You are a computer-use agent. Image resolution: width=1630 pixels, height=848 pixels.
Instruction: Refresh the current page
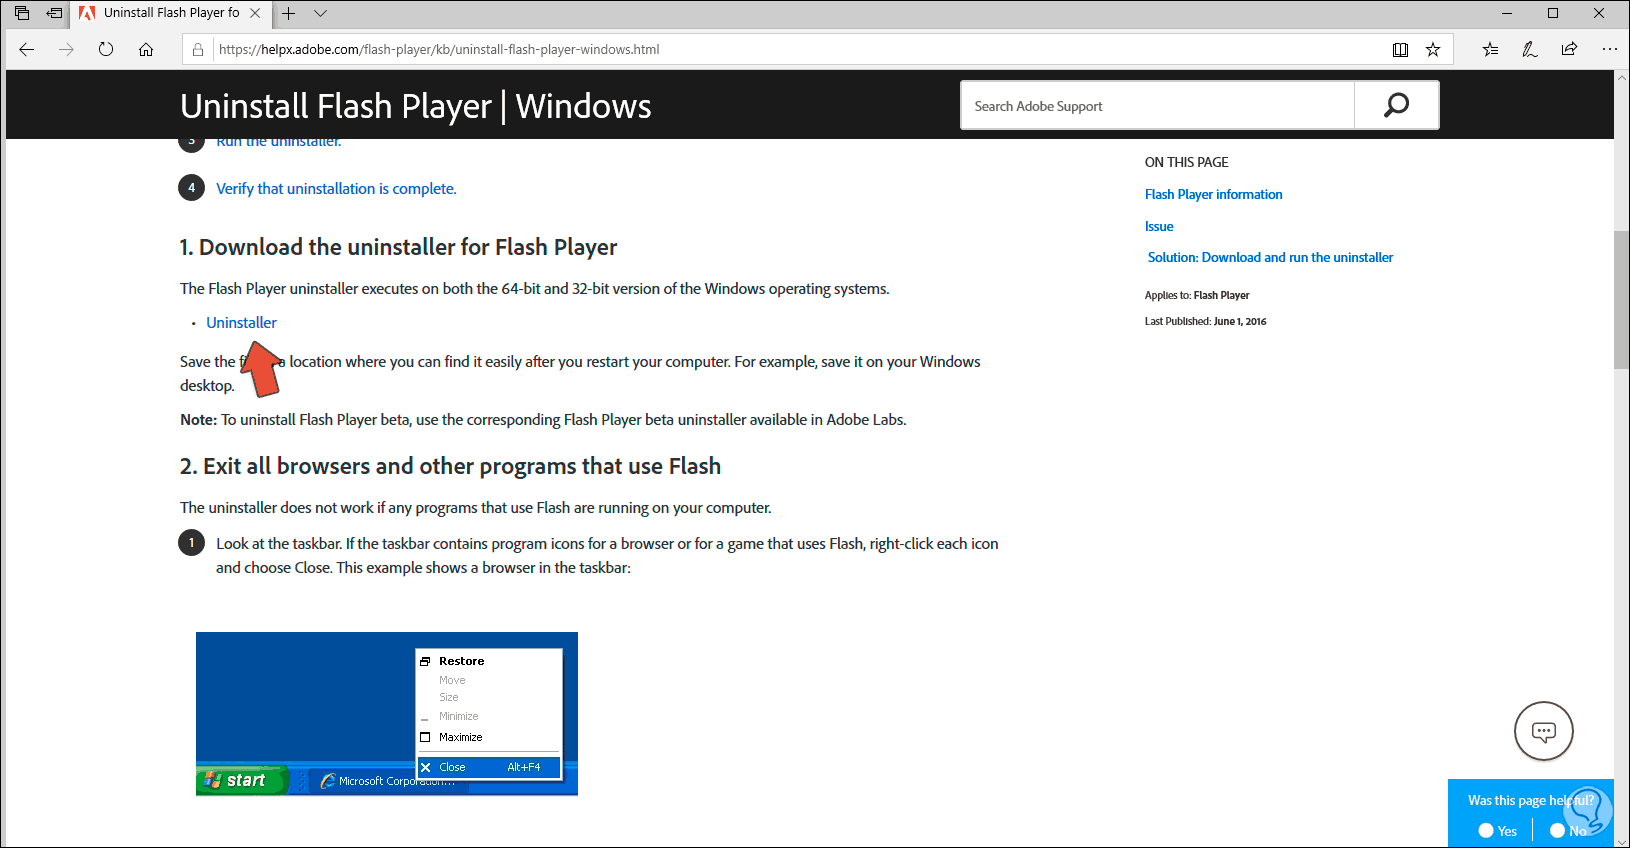106,49
